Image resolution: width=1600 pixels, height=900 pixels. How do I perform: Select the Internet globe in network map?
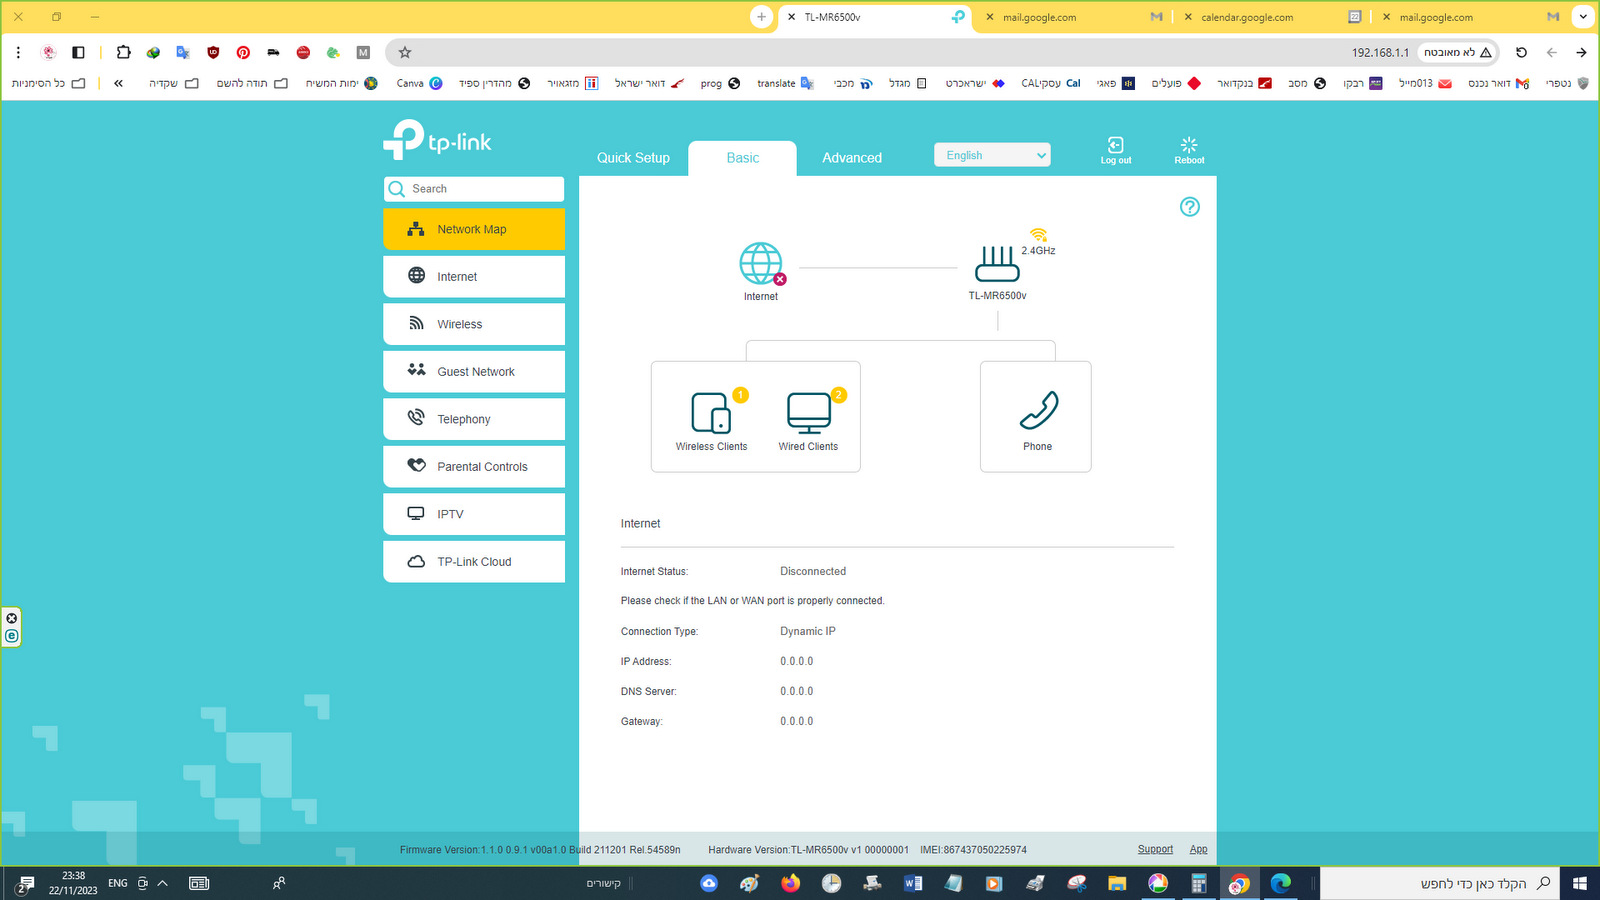tap(761, 264)
